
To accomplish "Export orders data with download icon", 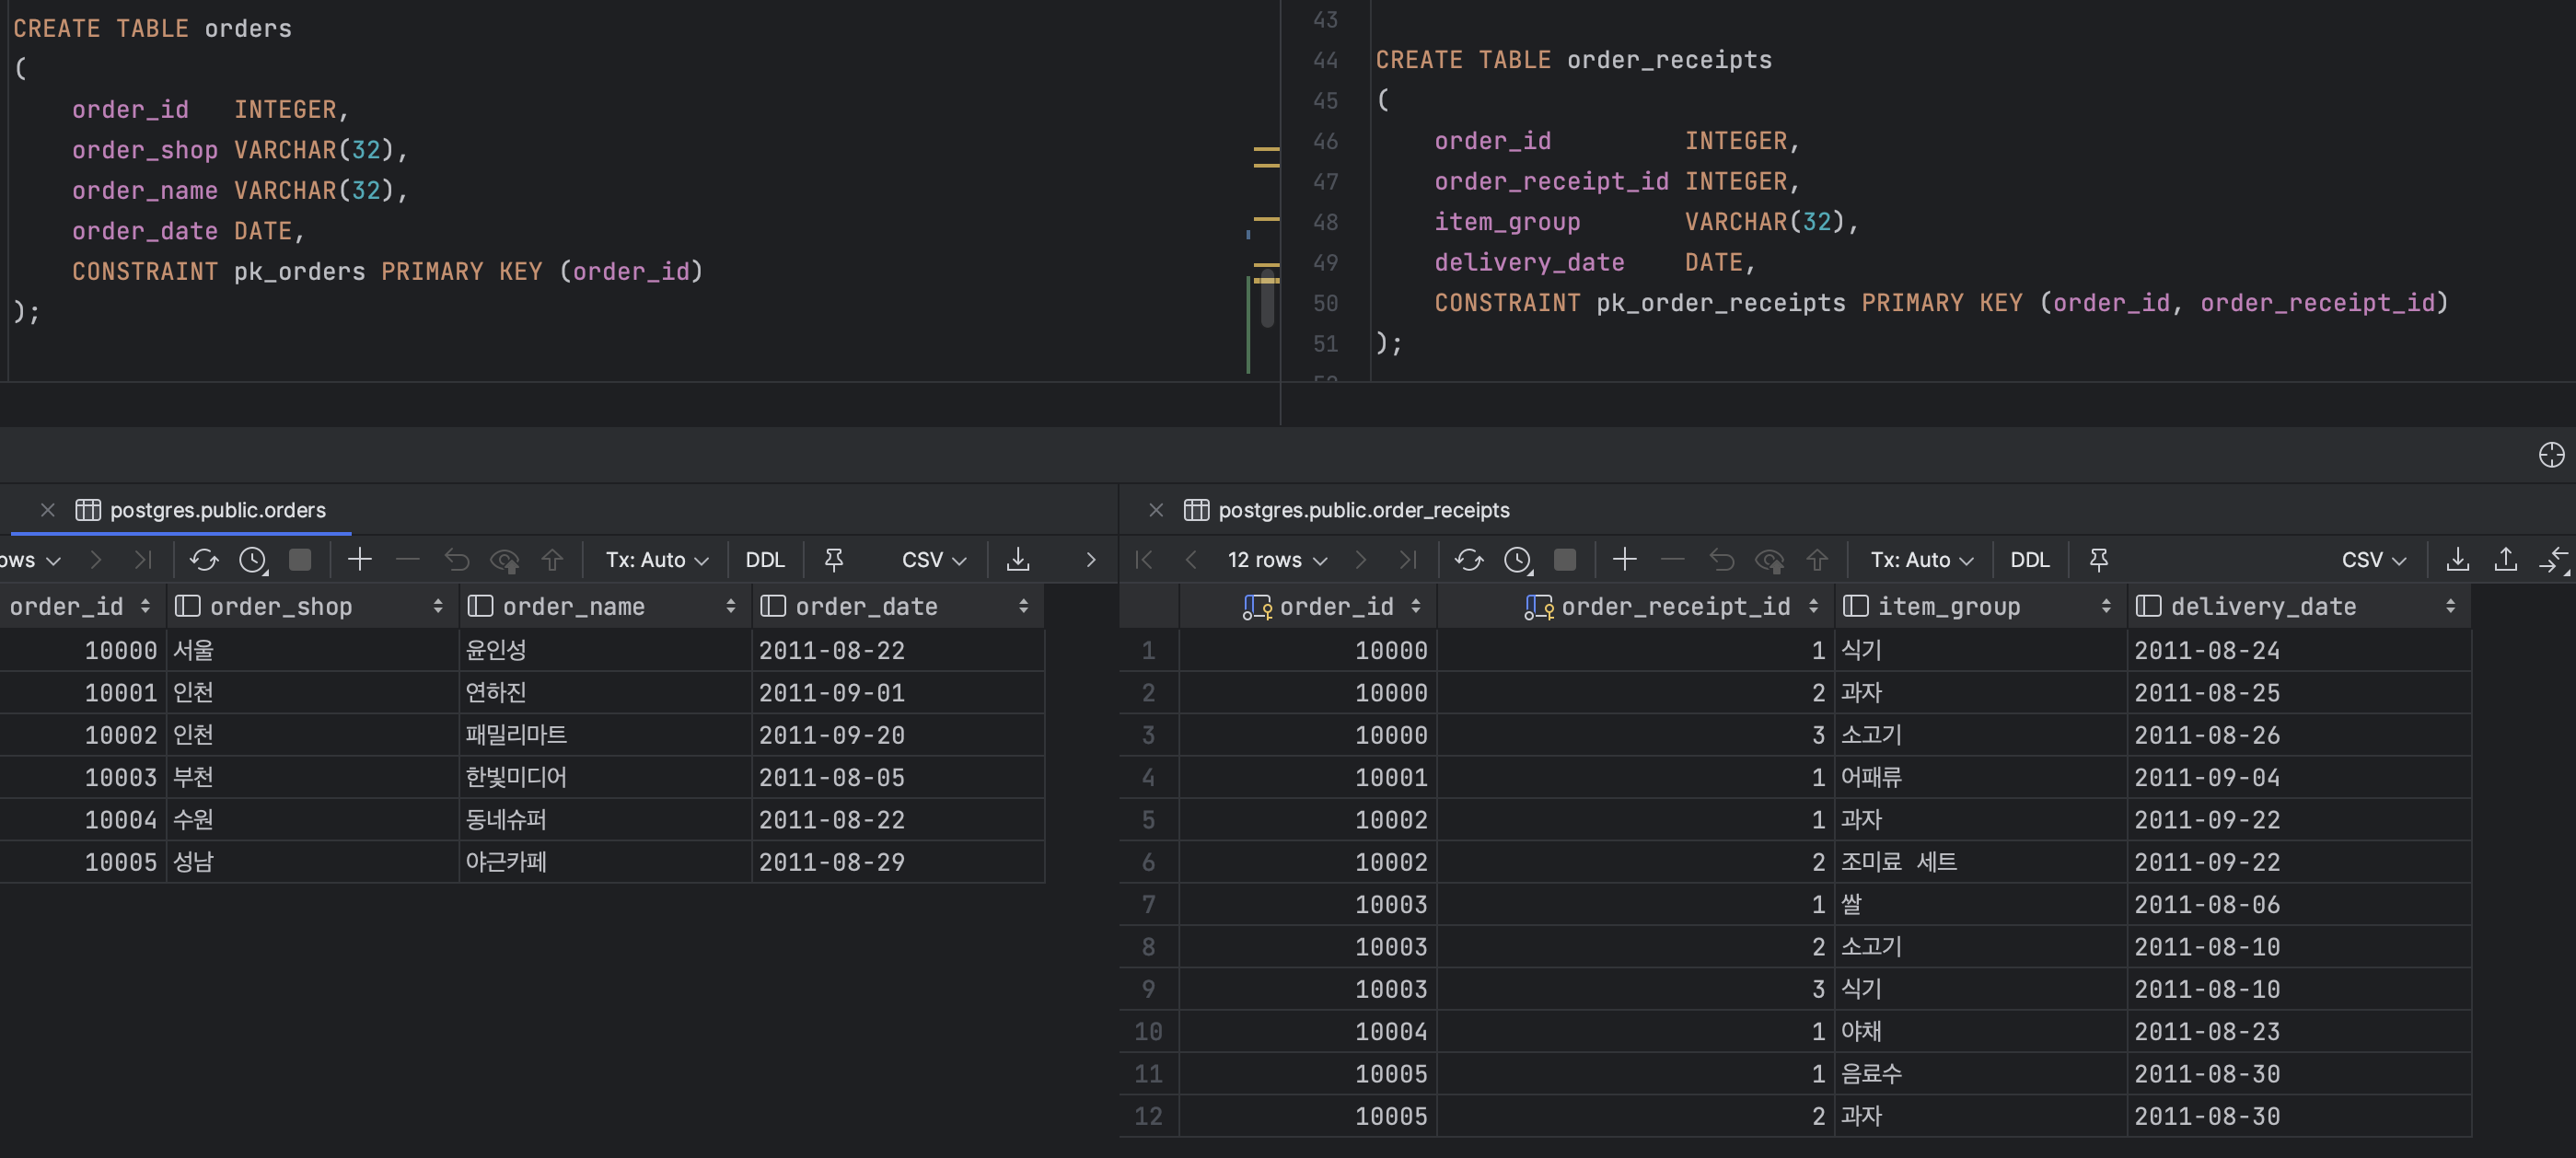I will click(x=1018, y=560).
